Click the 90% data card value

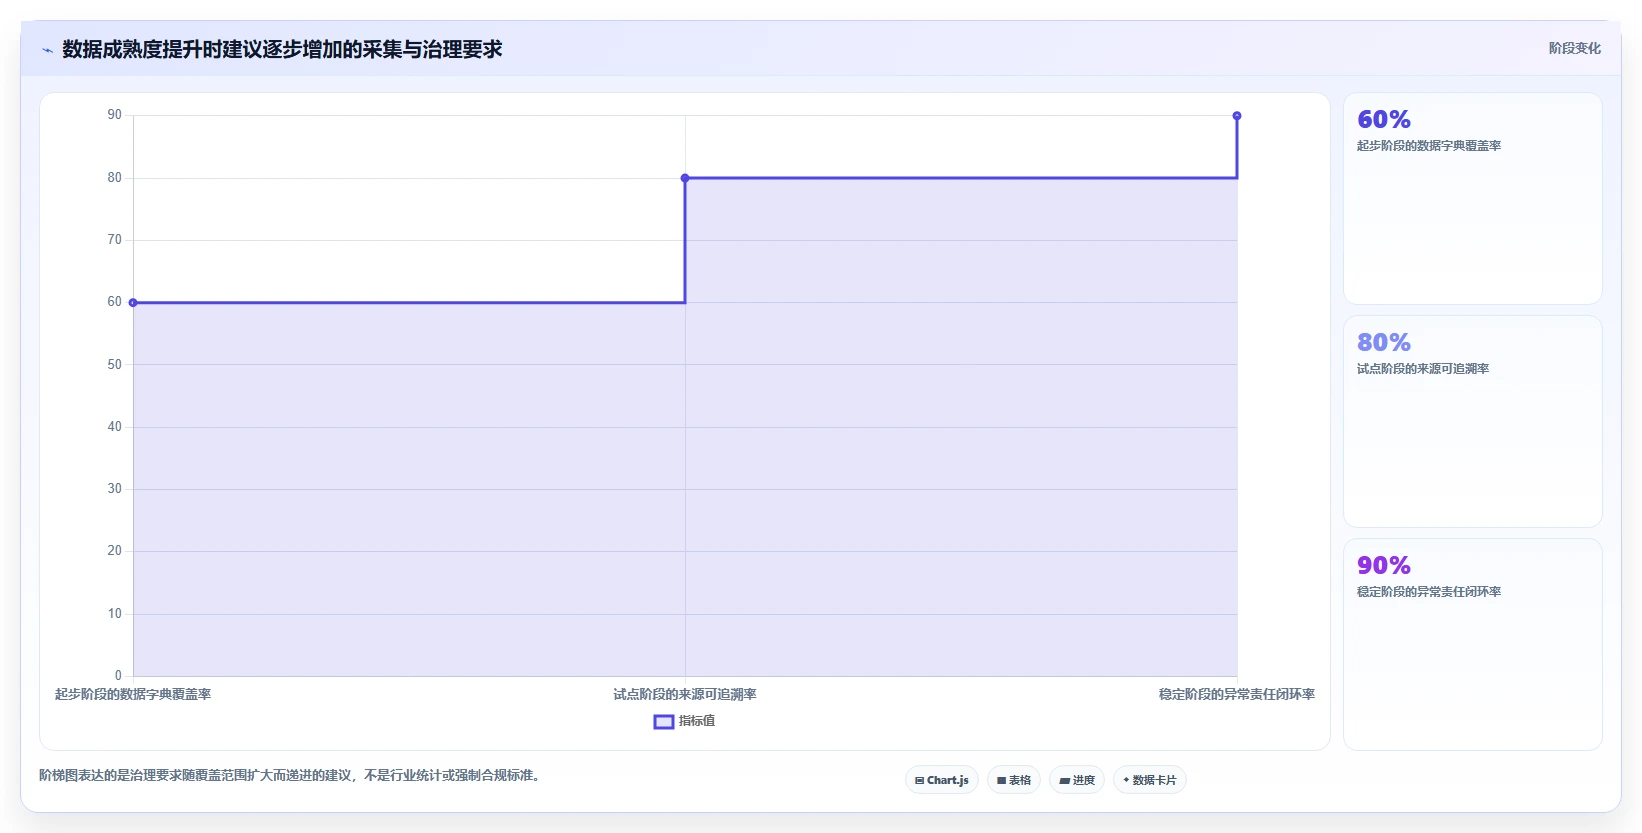click(1384, 566)
